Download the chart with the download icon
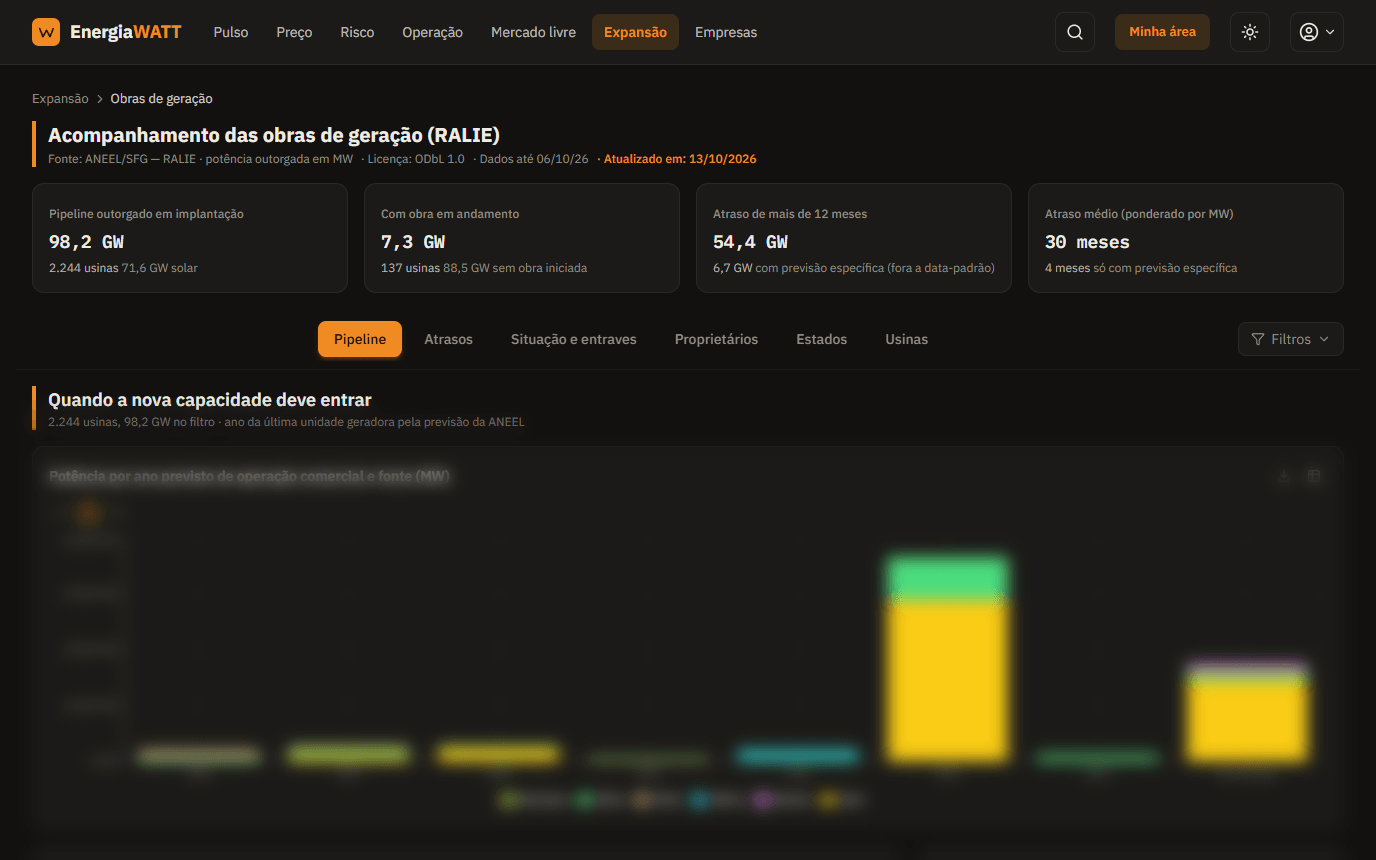 [1284, 476]
